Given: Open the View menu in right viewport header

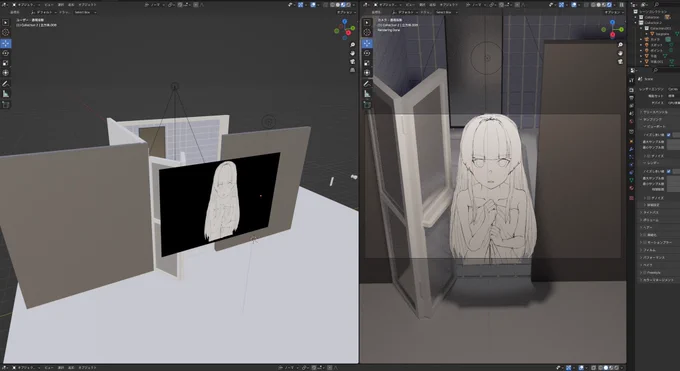Looking at the screenshot, I should (410, 5).
